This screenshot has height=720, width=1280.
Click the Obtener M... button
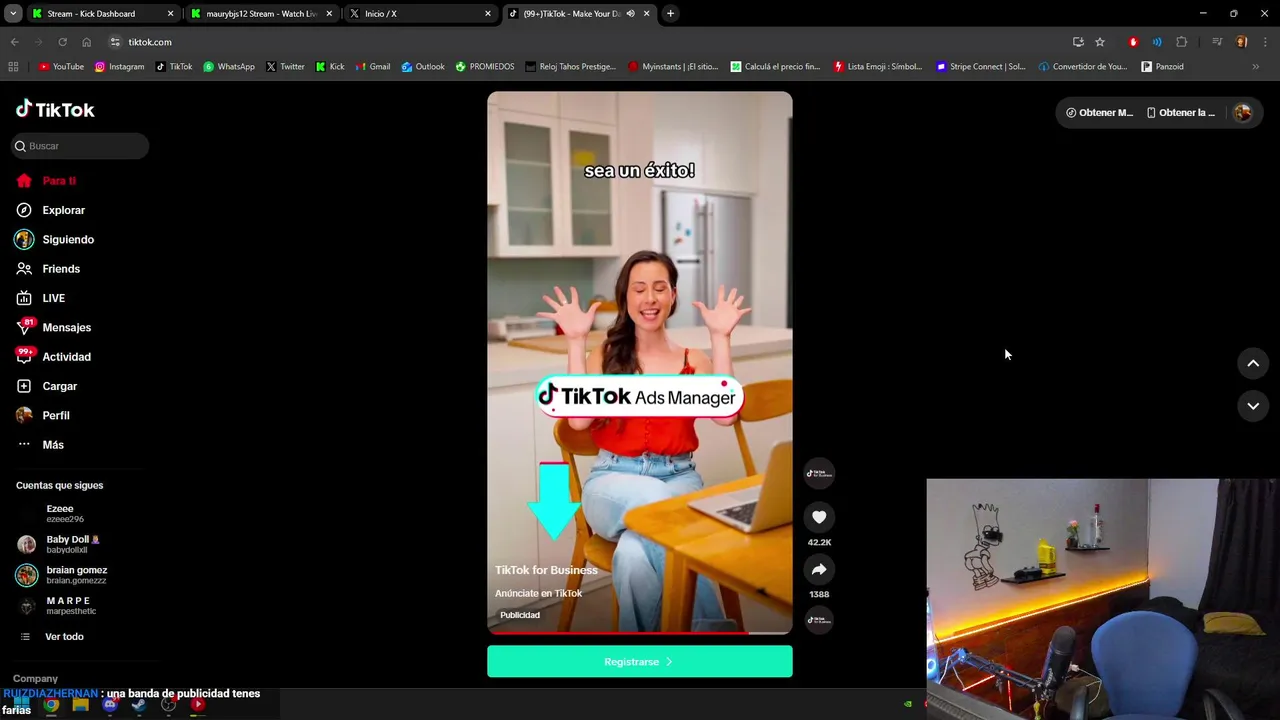(x=1100, y=113)
